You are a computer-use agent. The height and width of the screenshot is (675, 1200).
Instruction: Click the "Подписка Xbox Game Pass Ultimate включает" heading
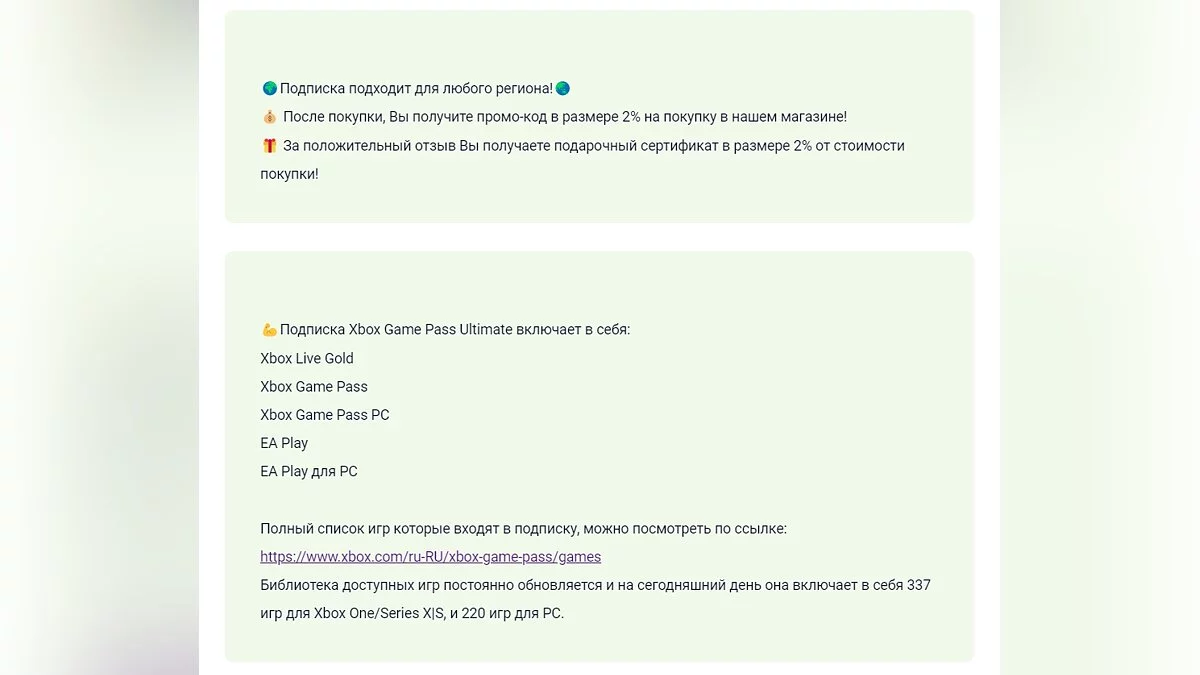click(x=455, y=330)
